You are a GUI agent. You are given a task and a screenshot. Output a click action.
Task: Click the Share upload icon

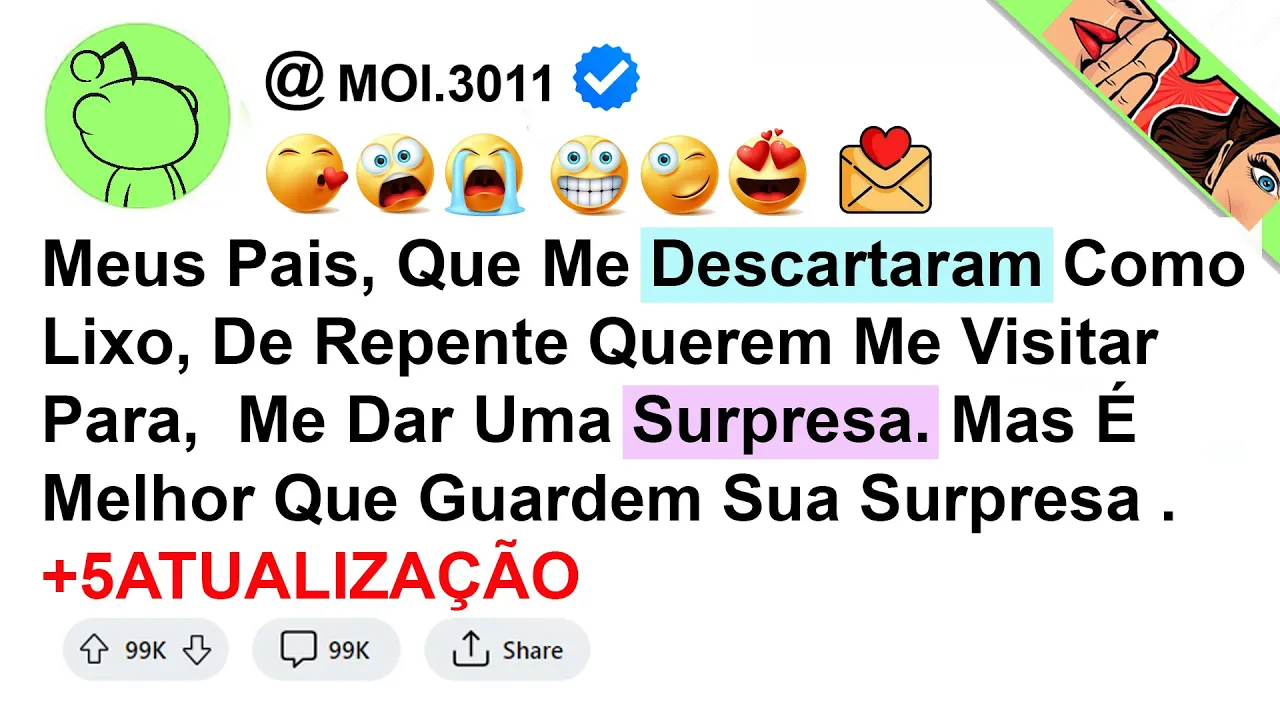pos(470,651)
